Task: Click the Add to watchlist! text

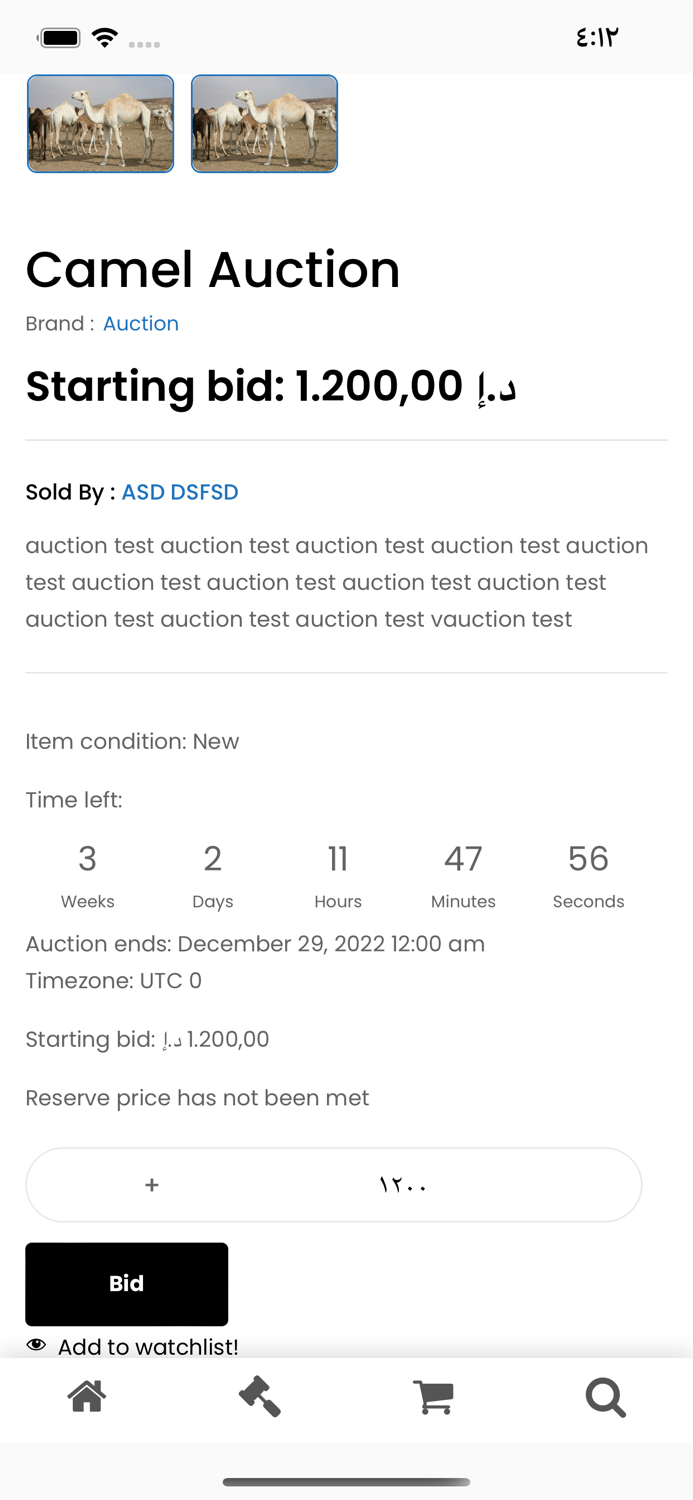Action: (x=148, y=1347)
